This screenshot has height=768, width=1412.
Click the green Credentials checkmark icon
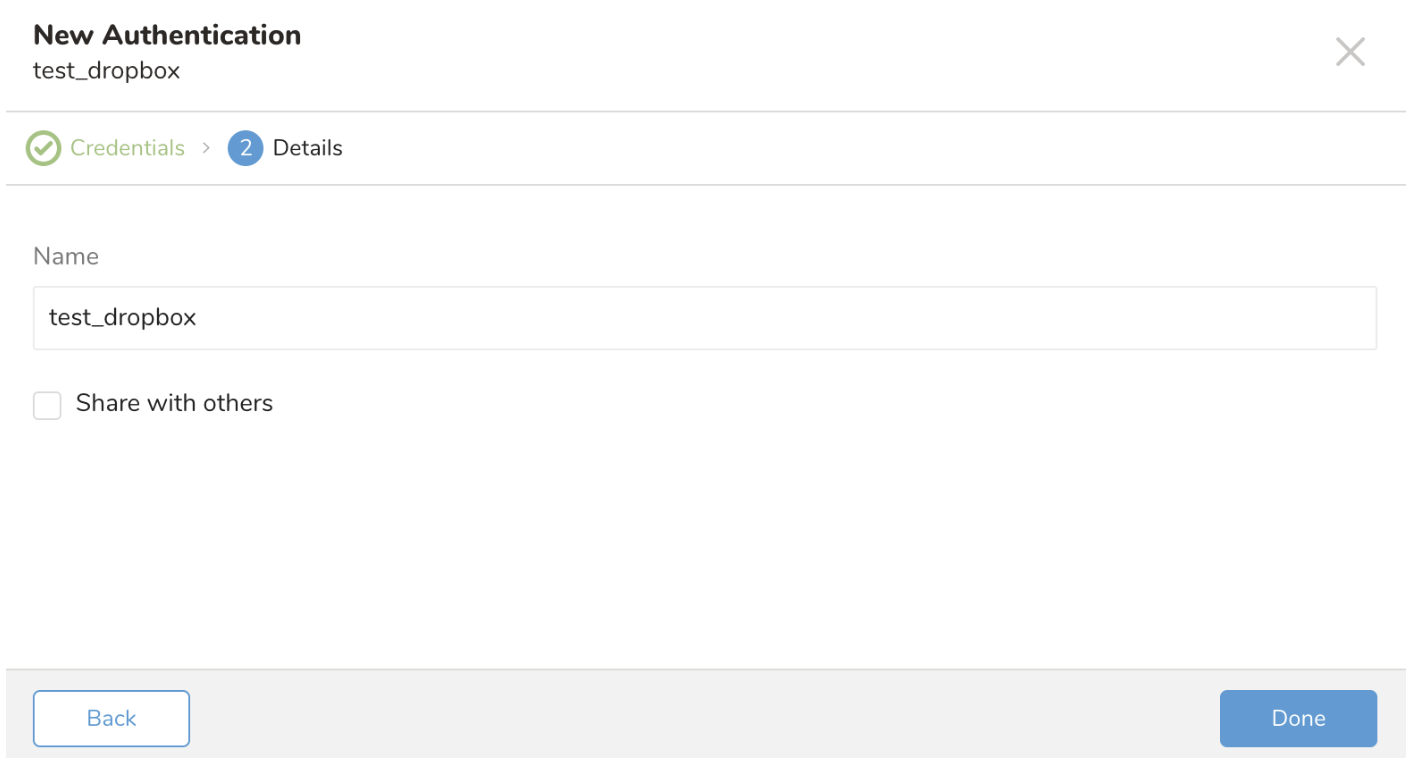click(x=43, y=148)
